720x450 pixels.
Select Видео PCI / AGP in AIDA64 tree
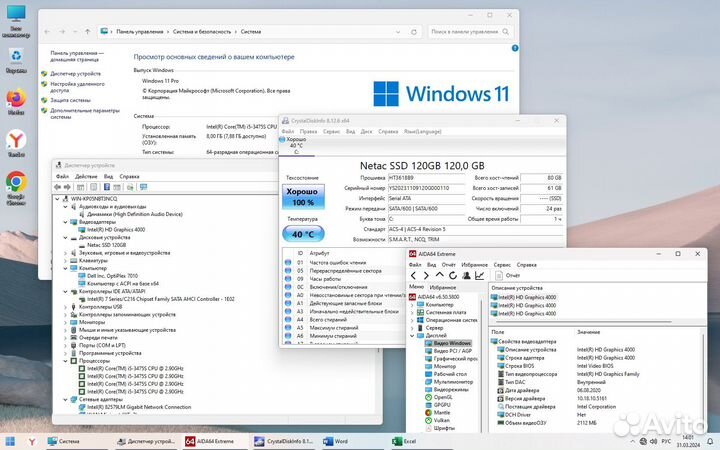point(452,351)
